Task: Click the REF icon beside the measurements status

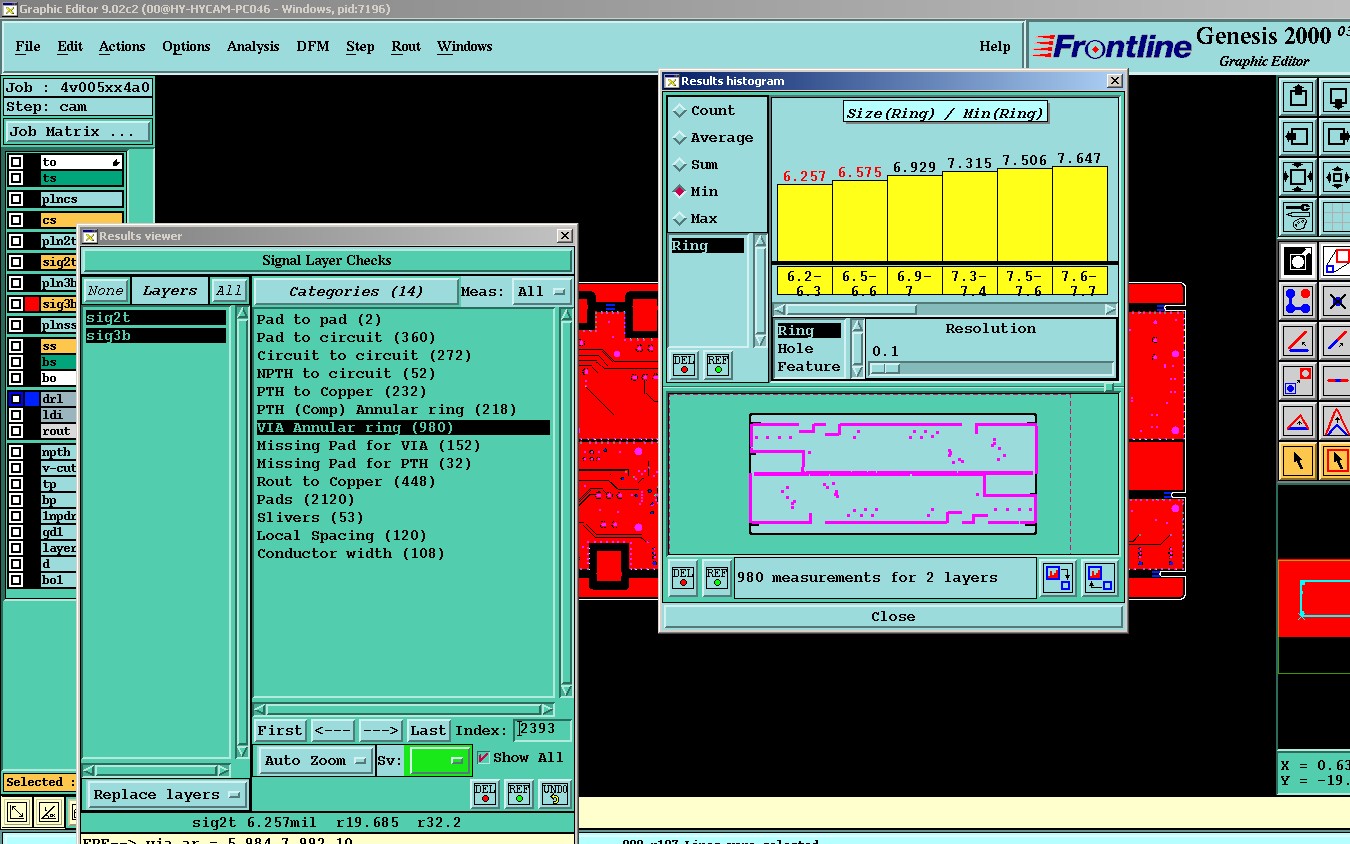Action: [x=716, y=578]
